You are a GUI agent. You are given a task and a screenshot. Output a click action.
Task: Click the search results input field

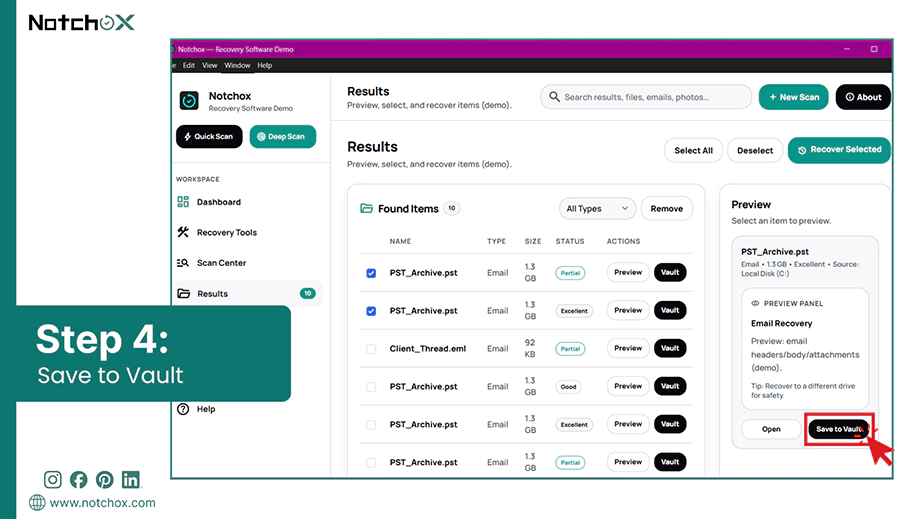(646, 97)
